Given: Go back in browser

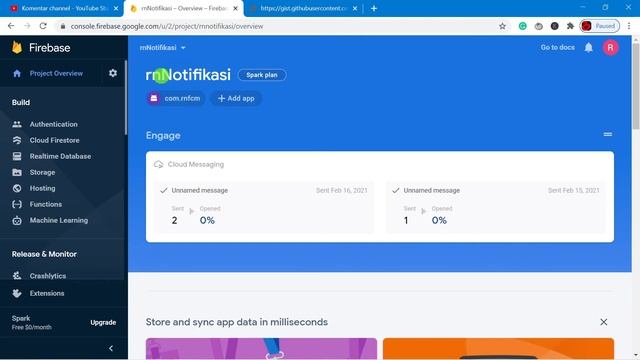Looking at the screenshot, I should [x=11, y=26].
